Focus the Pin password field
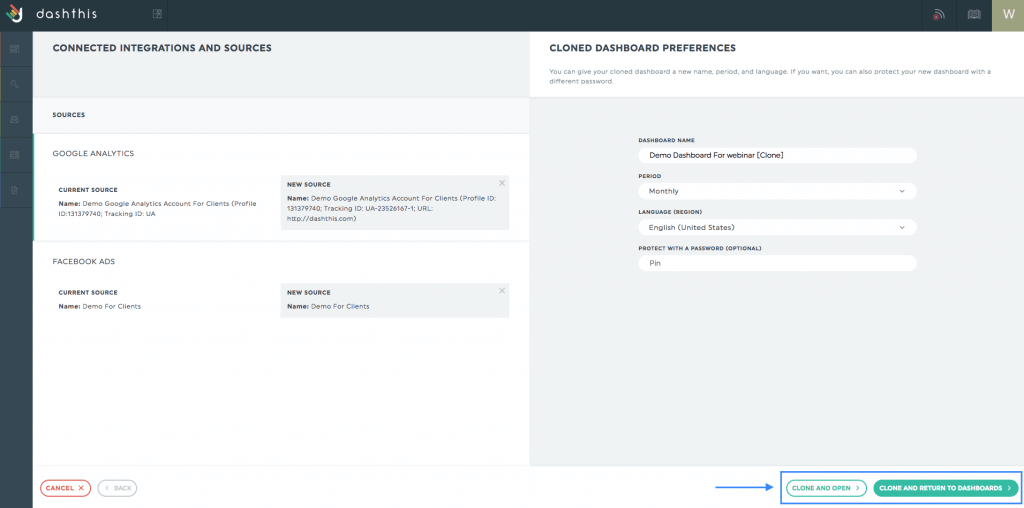 (777, 263)
